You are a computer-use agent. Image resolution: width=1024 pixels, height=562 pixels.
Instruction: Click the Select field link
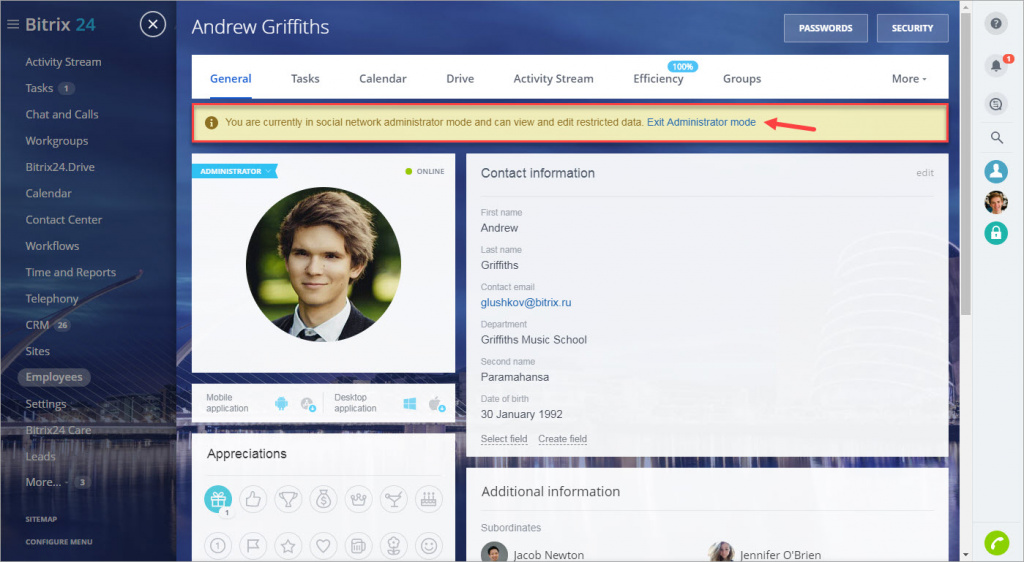coord(504,439)
